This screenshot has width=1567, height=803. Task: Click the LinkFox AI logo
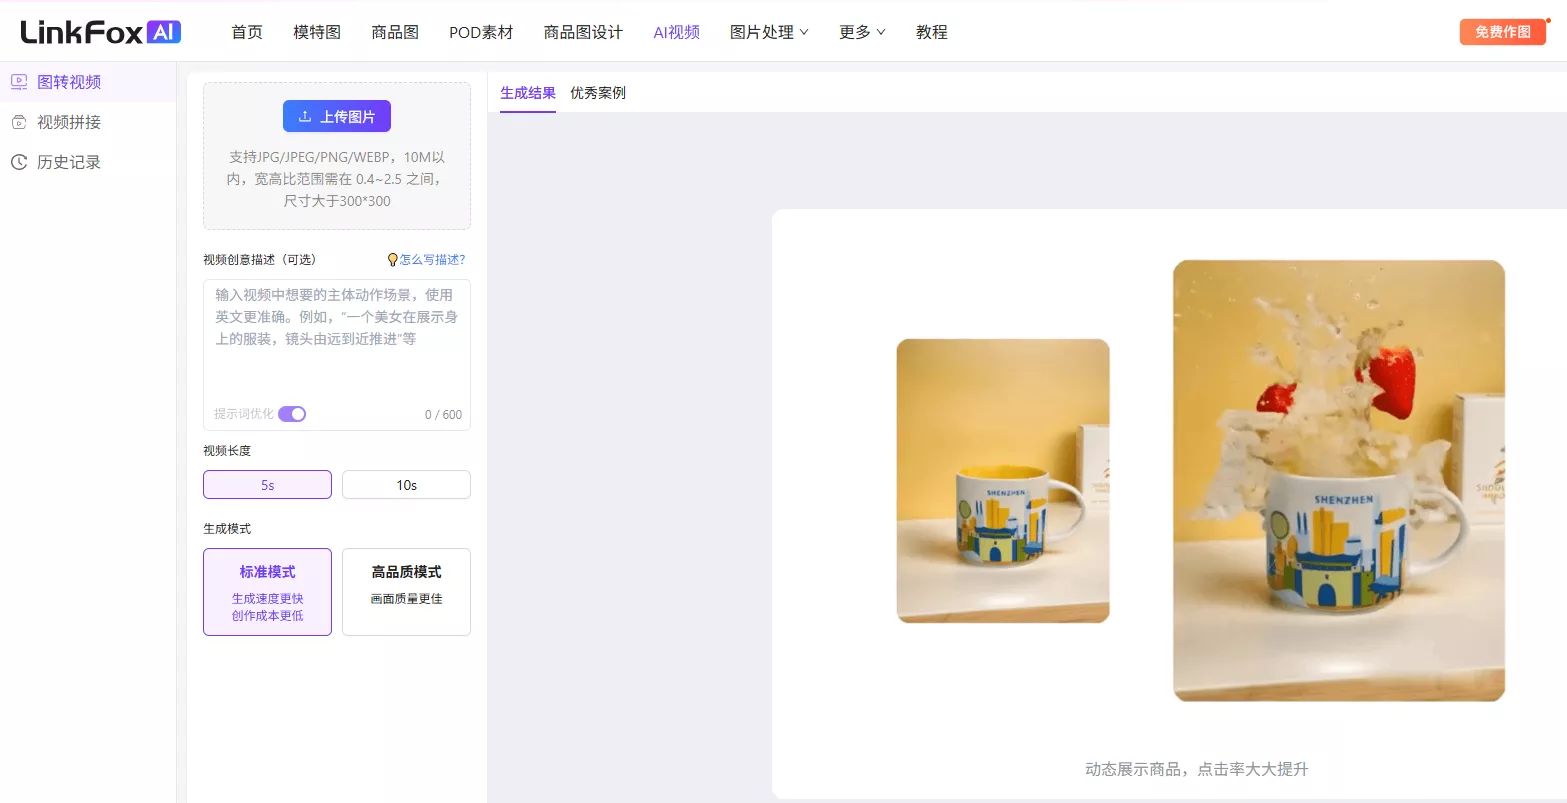pyautogui.click(x=100, y=32)
